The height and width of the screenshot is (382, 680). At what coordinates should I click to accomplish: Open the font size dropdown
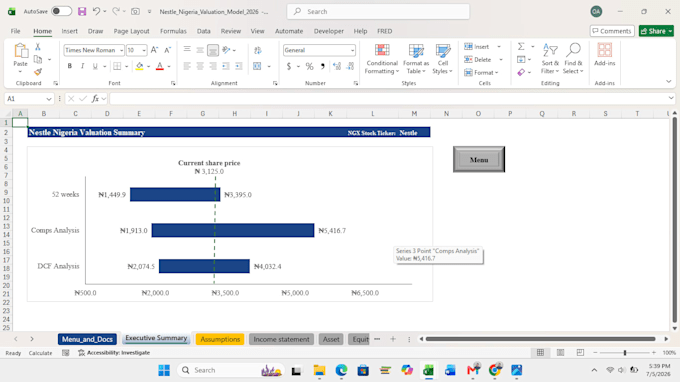[144, 50]
